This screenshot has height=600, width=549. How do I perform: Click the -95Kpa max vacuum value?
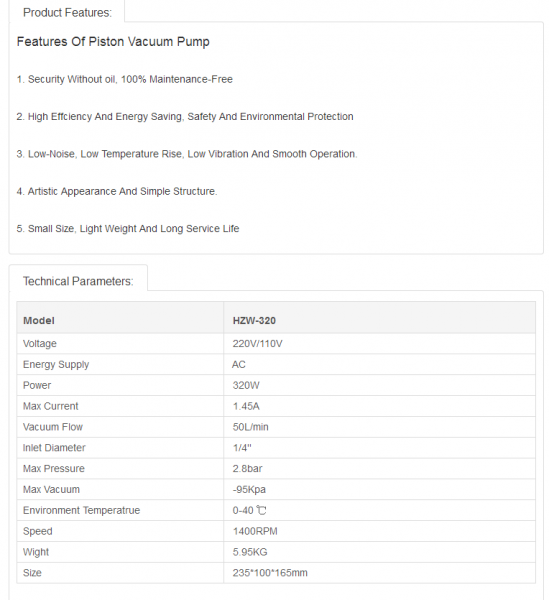249,489
